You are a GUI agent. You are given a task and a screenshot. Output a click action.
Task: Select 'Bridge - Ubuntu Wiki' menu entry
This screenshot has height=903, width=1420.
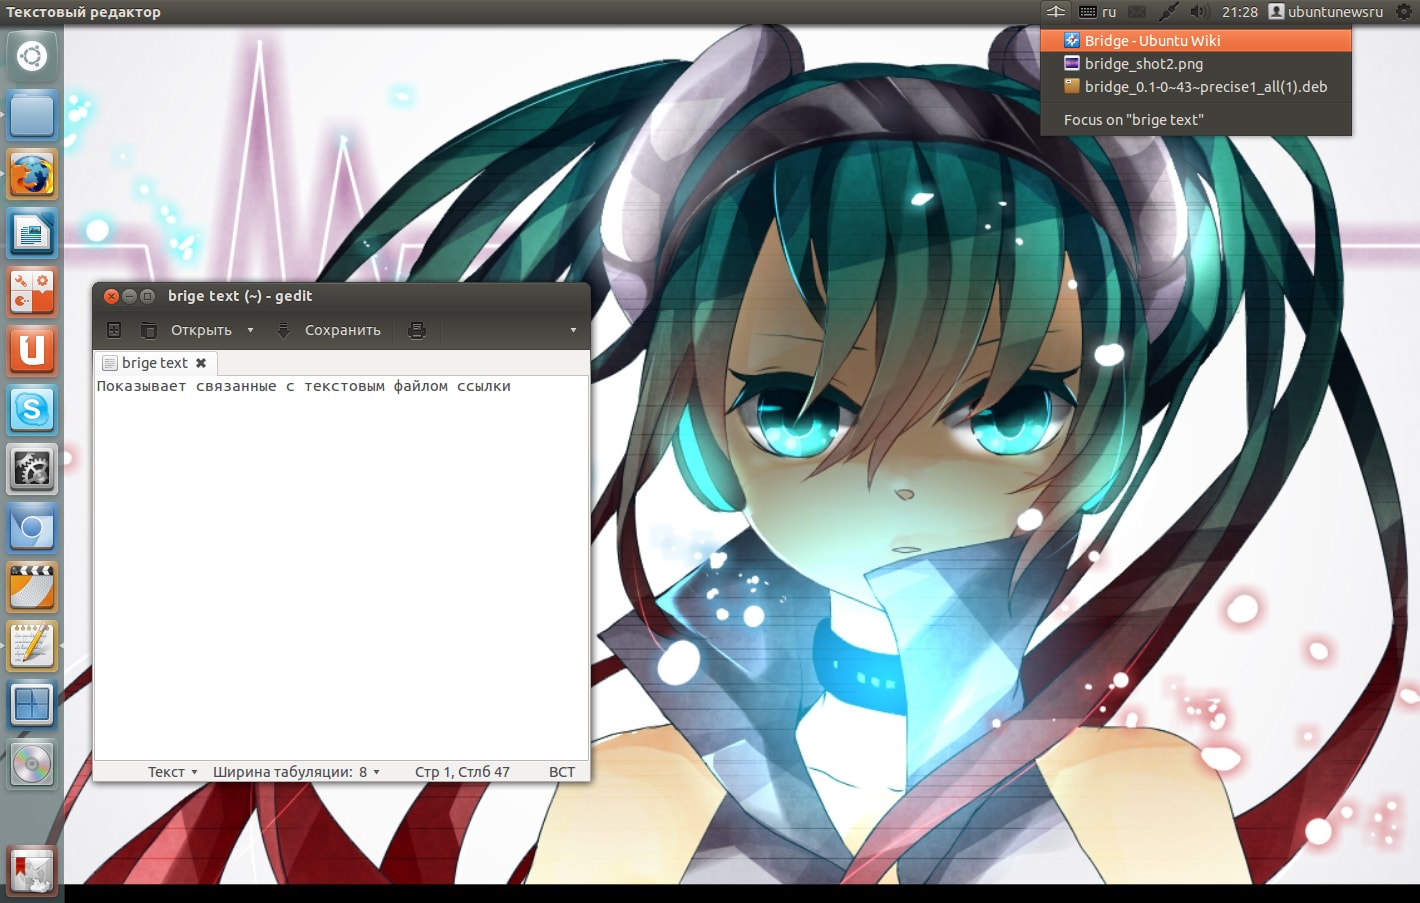[1196, 41]
